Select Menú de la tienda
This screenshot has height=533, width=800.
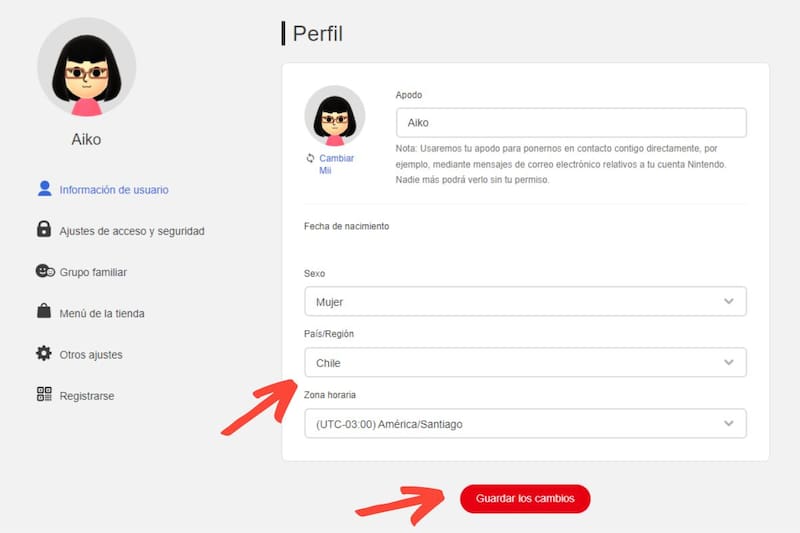click(102, 313)
